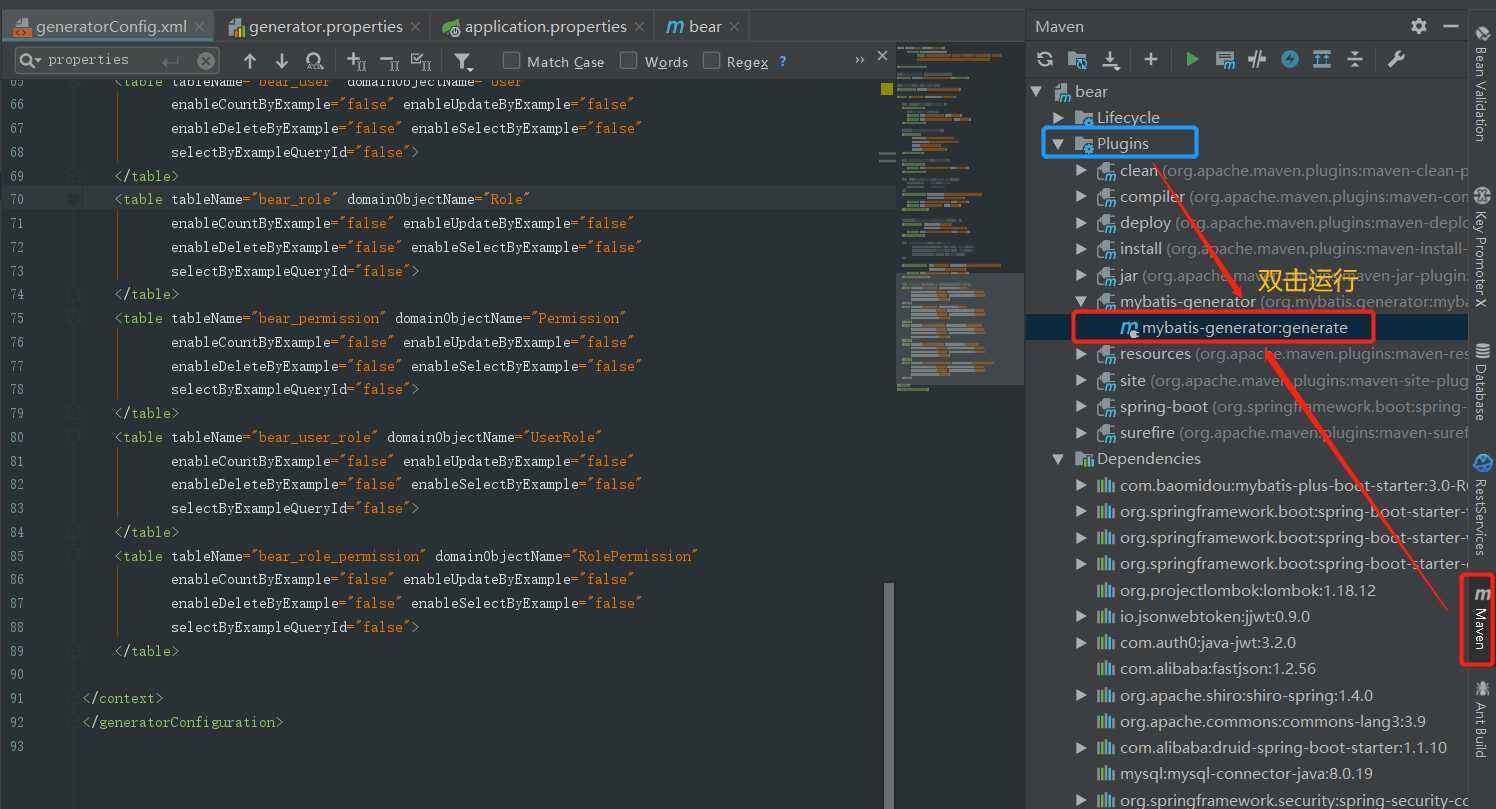1496x809 pixels.
Task: Select mybatis-generator:generate goal
Action: [x=1246, y=327]
